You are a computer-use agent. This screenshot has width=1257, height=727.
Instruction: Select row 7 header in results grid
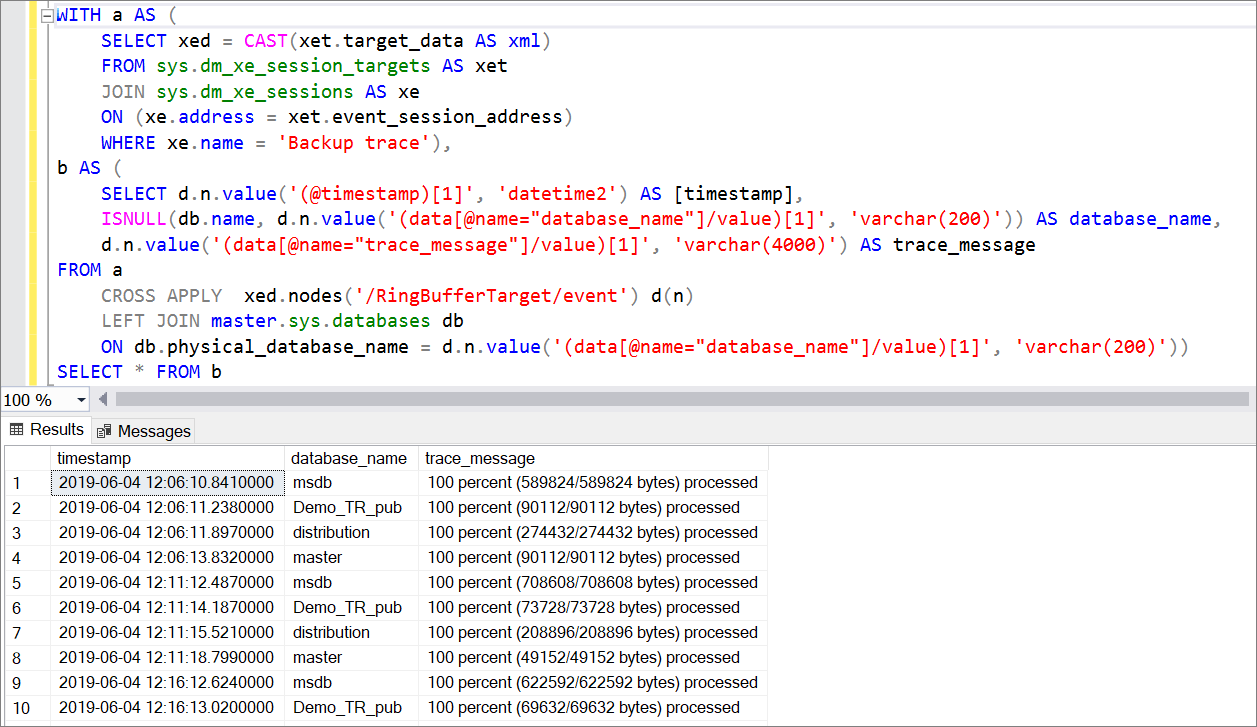point(27,632)
